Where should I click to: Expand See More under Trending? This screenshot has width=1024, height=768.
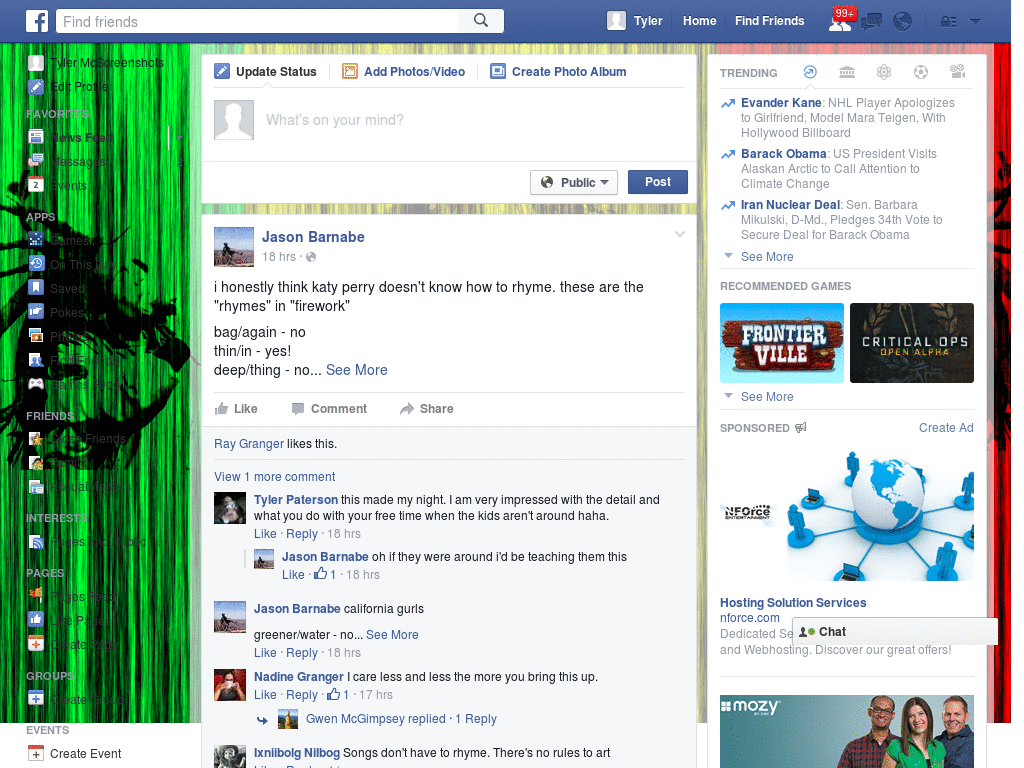(767, 257)
